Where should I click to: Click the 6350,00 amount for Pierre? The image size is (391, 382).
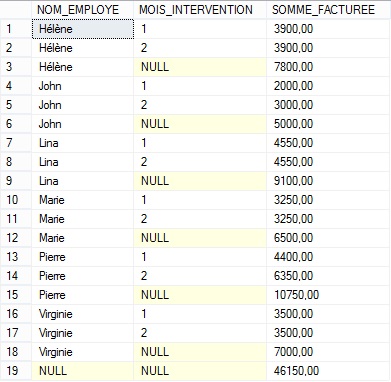coord(329,276)
